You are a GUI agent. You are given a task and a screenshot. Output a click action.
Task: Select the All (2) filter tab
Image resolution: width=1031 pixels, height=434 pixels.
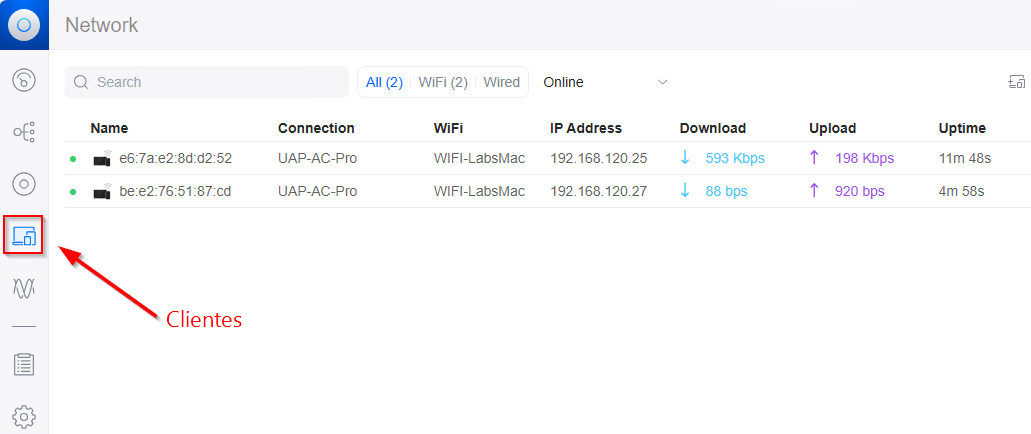(384, 82)
